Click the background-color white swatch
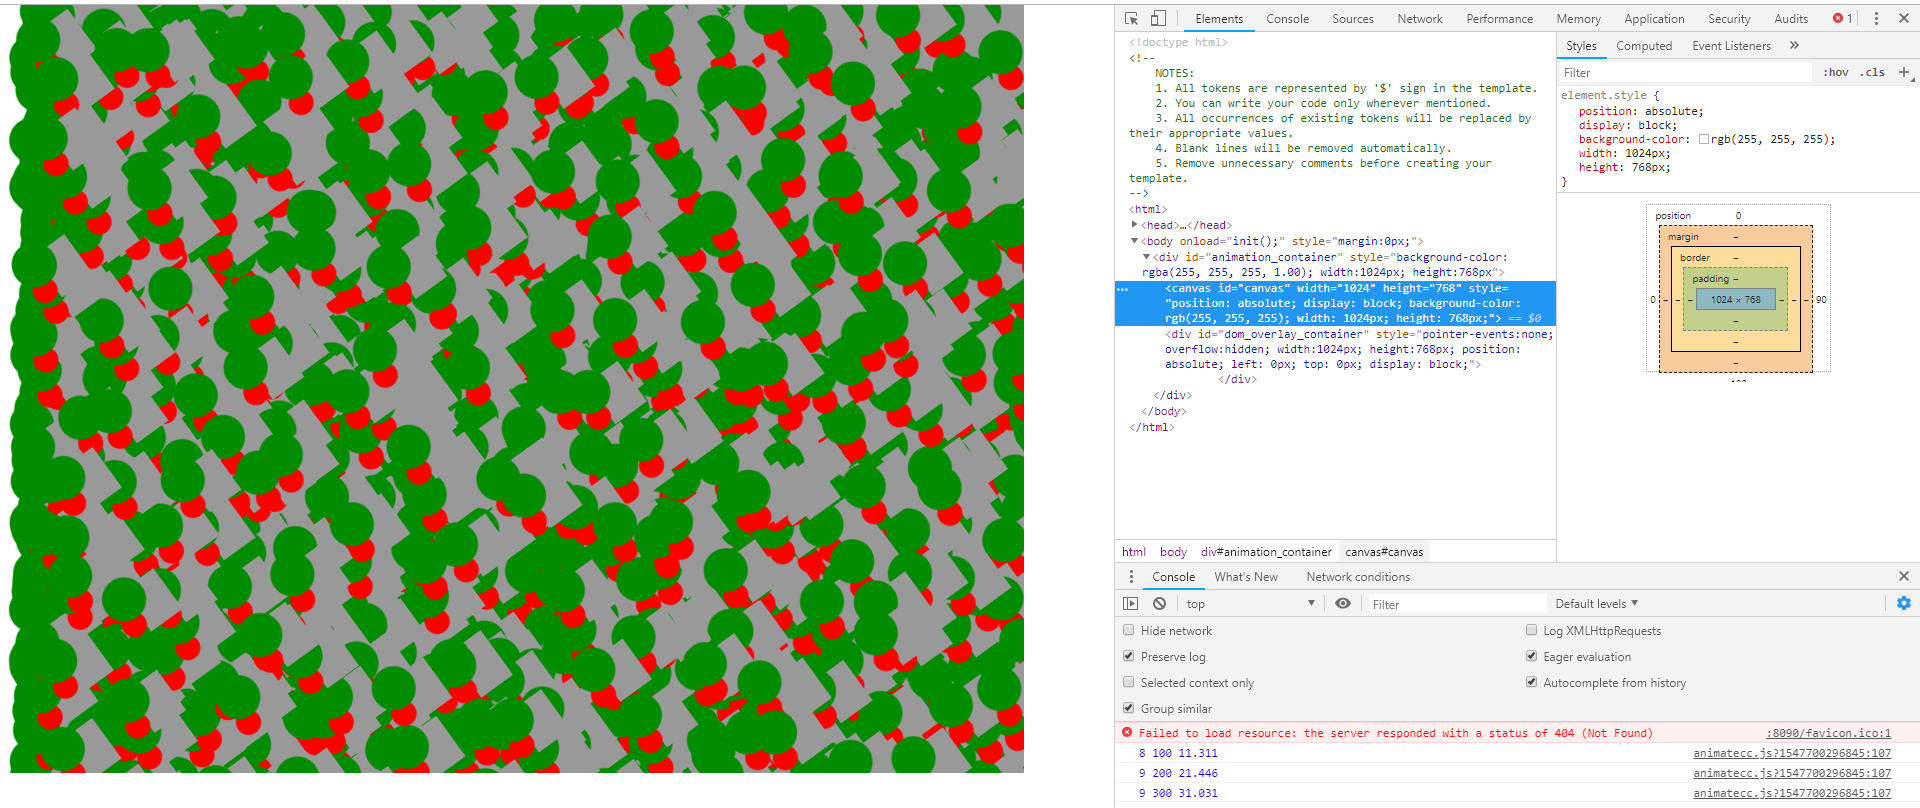Image resolution: width=1920 pixels, height=808 pixels. click(1704, 140)
